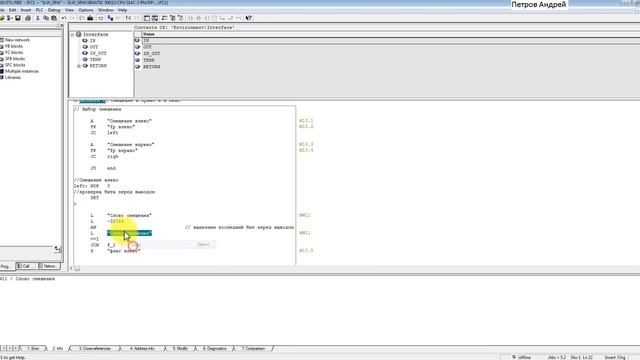Switch to the Program elements tab
The width and height of the screenshot is (640, 360).
(7, 266)
